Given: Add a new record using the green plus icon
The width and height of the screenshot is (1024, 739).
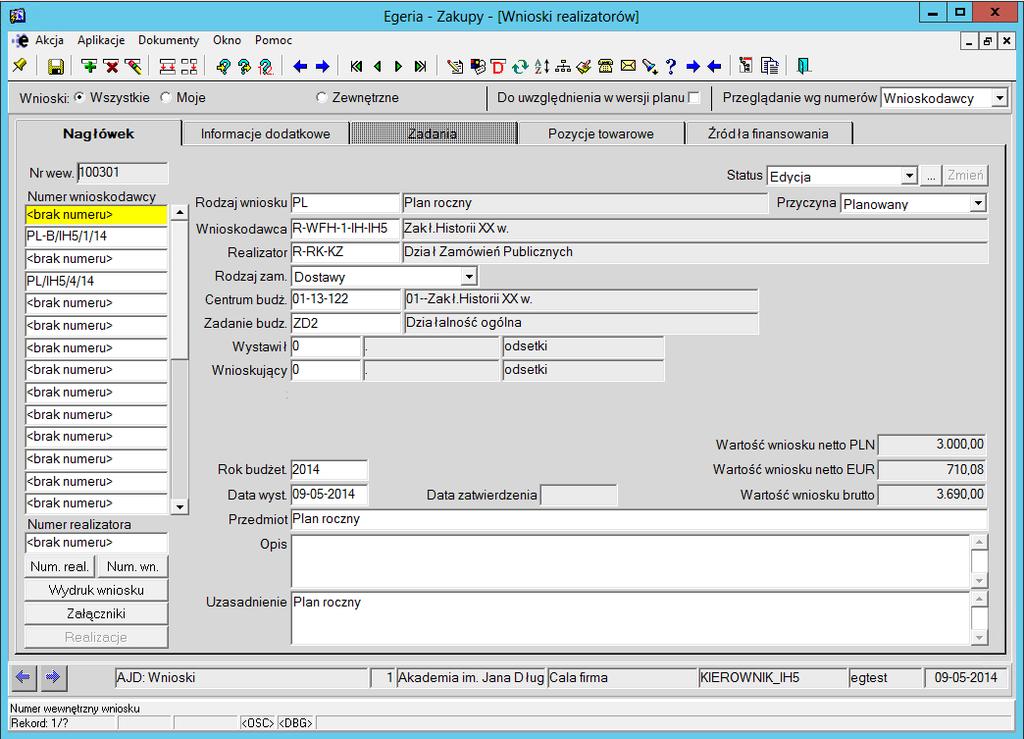Looking at the screenshot, I should (x=89, y=66).
